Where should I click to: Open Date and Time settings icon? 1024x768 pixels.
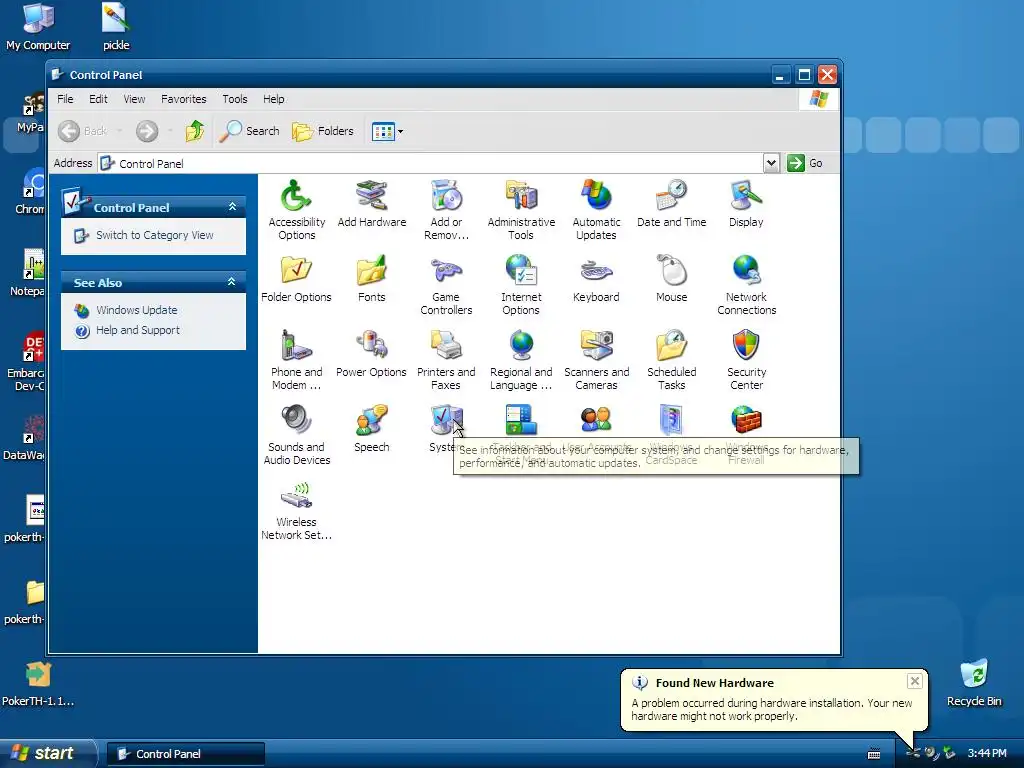coord(671,204)
